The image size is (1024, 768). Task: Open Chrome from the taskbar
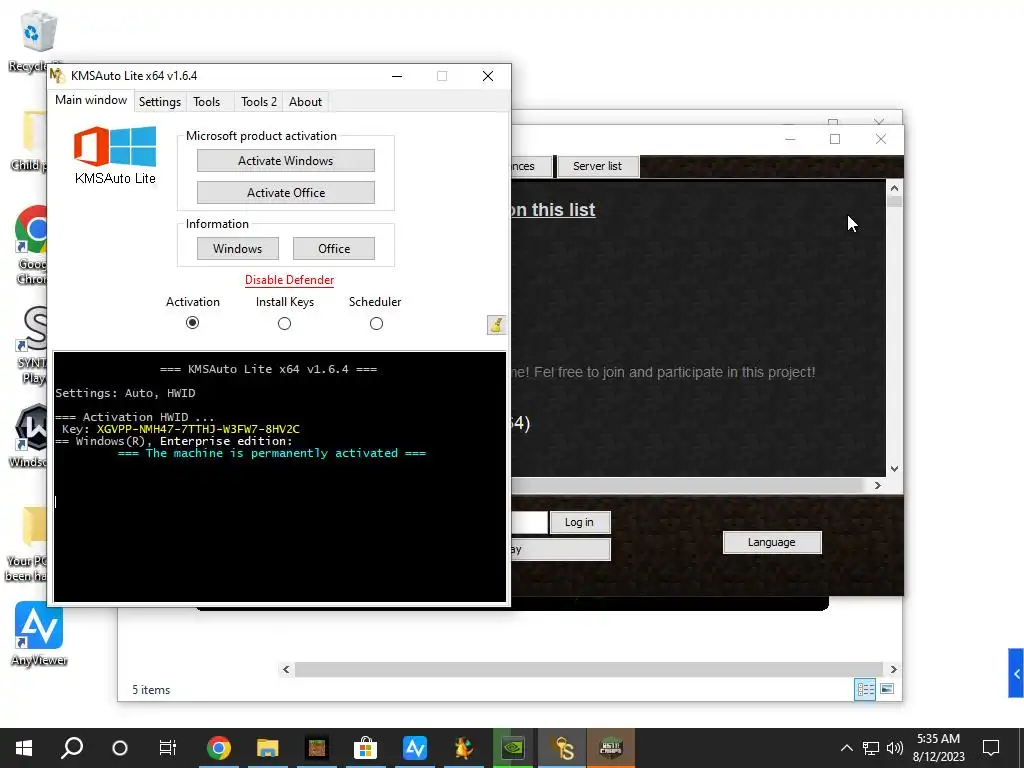[x=219, y=748]
